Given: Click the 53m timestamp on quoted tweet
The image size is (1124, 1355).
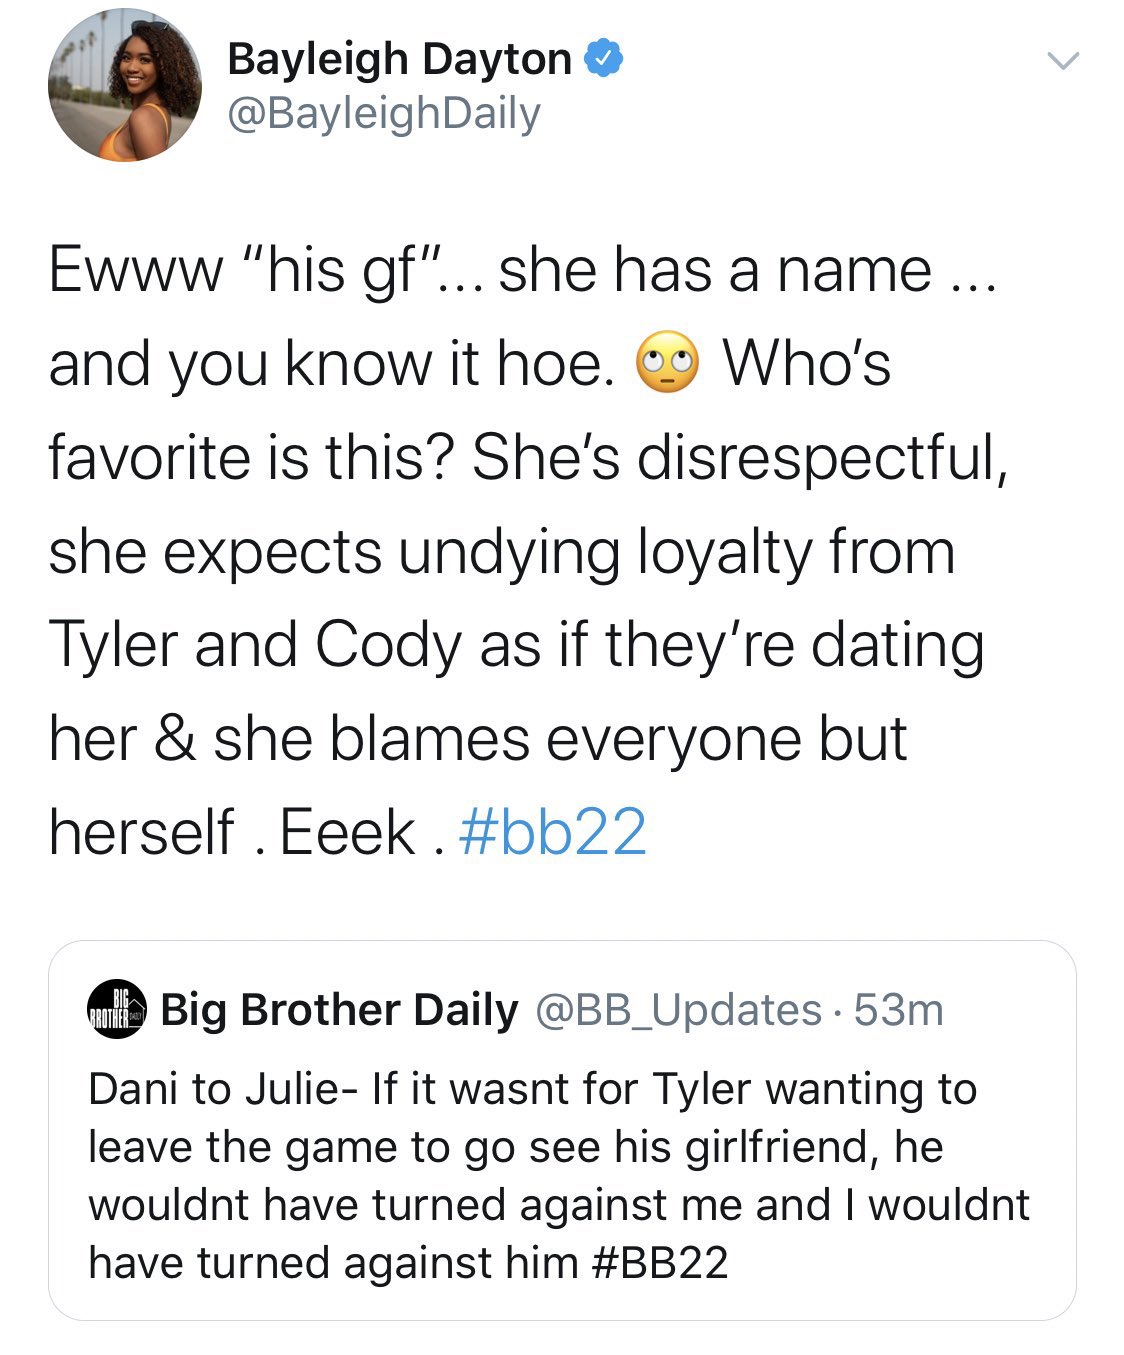Looking at the screenshot, I should point(899,1010).
